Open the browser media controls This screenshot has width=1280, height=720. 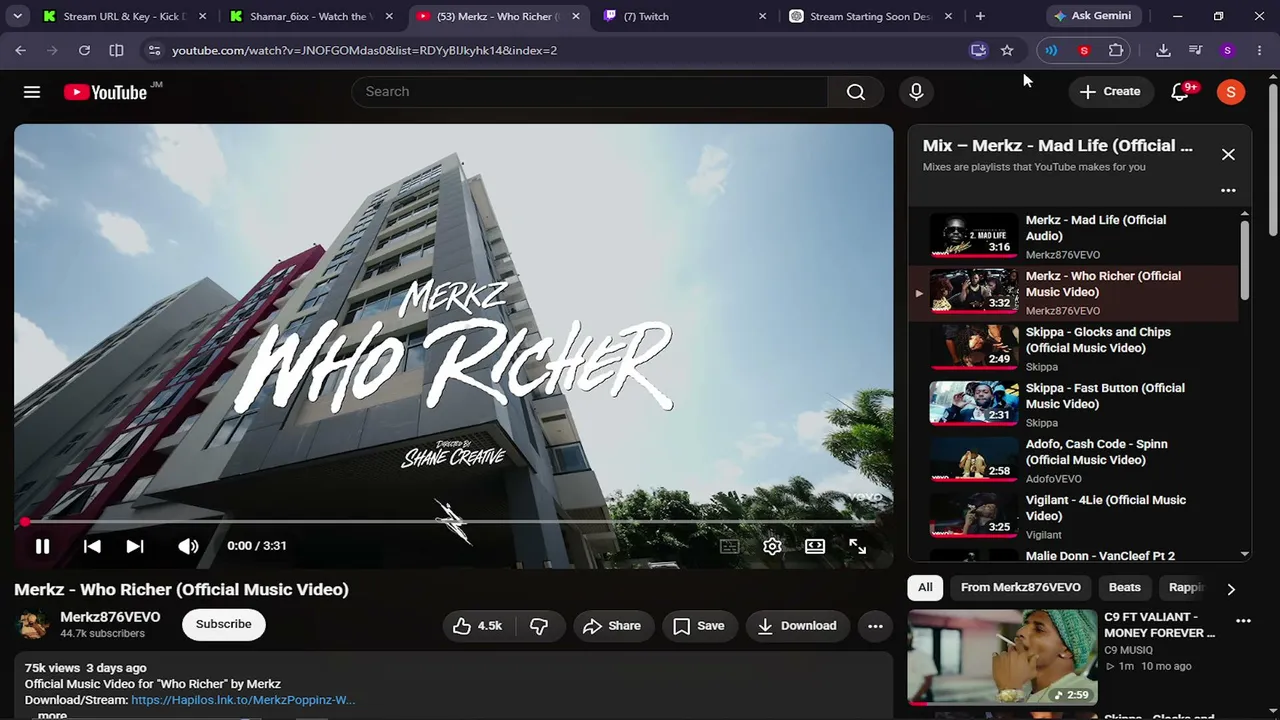pyautogui.click(x=1195, y=50)
